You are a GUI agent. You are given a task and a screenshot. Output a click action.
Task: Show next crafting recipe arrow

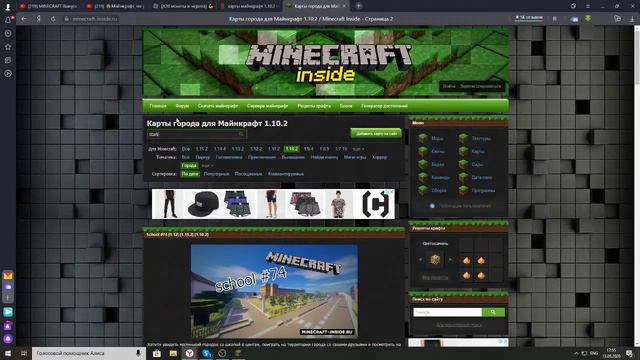[x=450, y=260]
